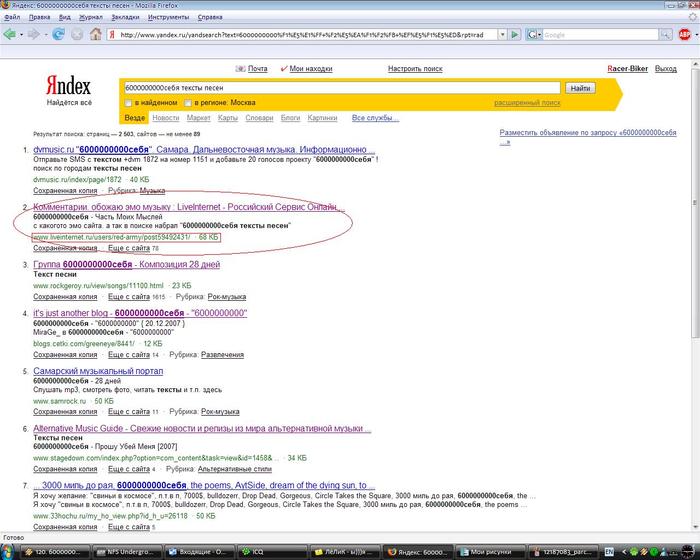Open the Файл menu
The height and width of the screenshot is (560, 700).
click(12, 17)
